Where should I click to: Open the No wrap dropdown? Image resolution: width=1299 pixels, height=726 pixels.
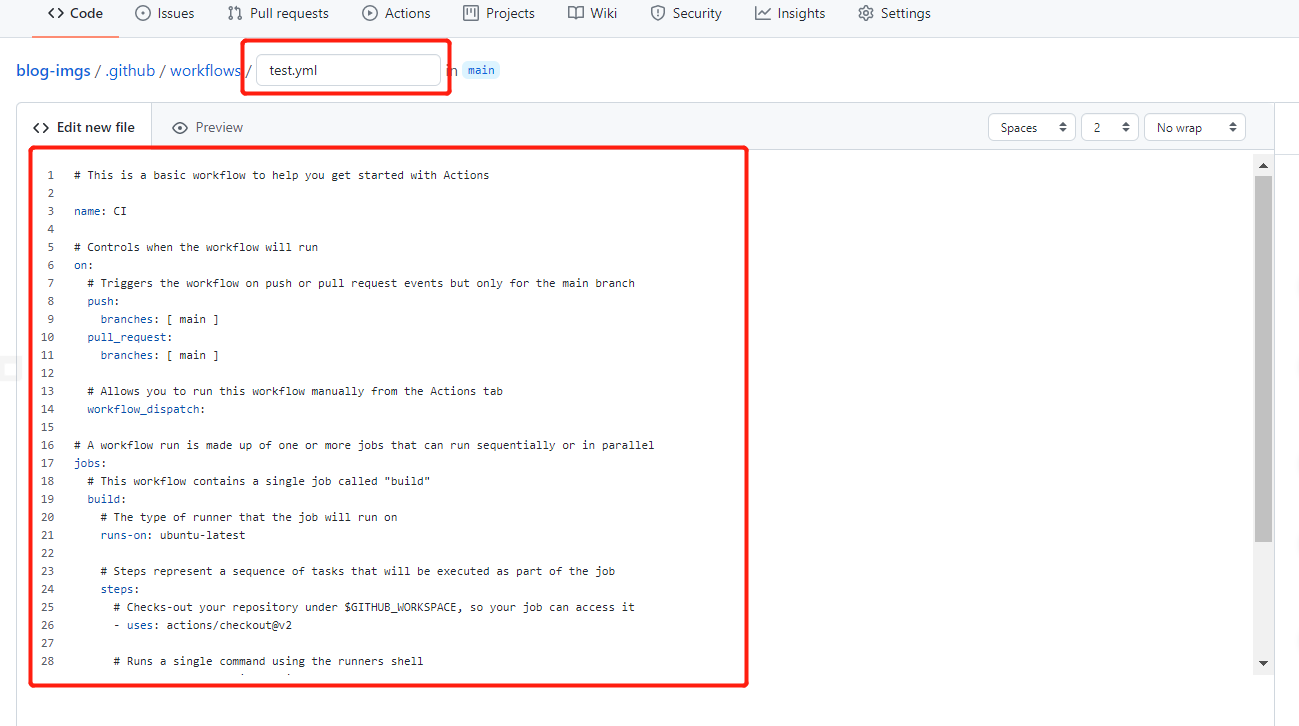(1194, 128)
